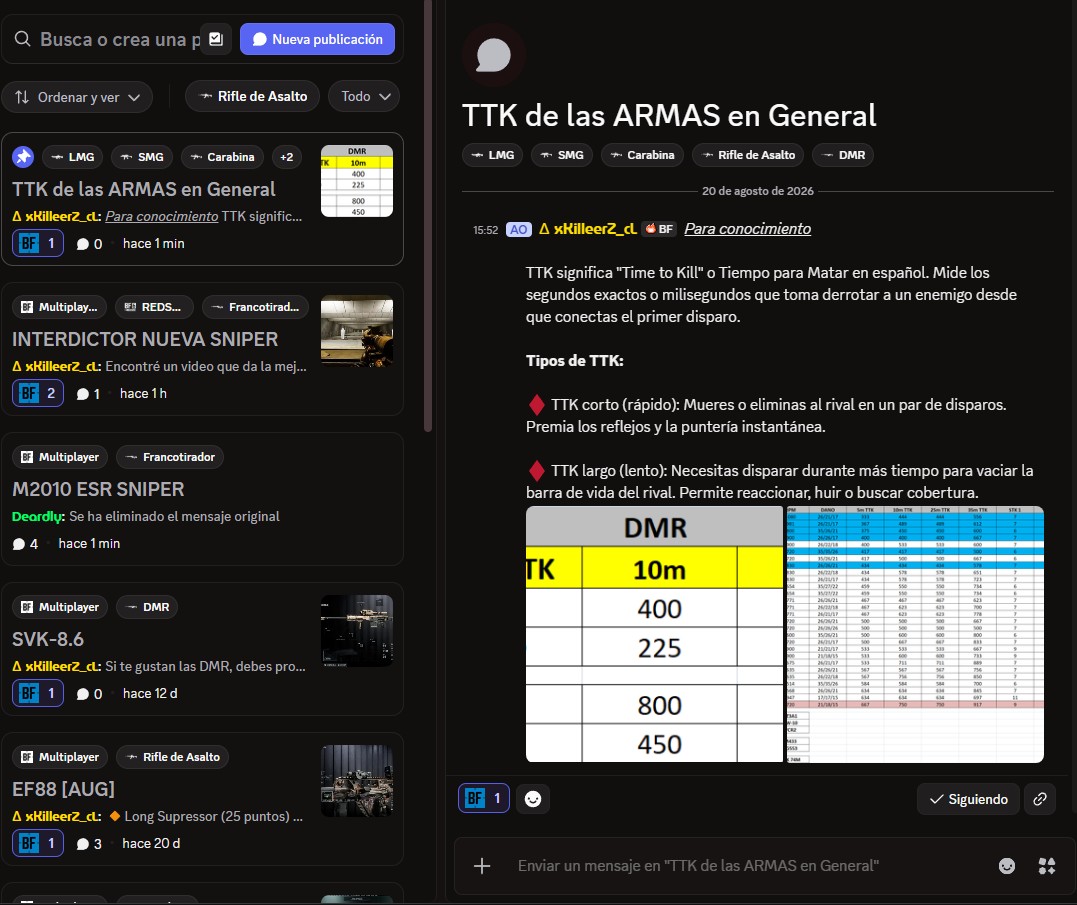Open M2010 ESR SNIPER post
1077x905 pixels.
click(x=98, y=489)
